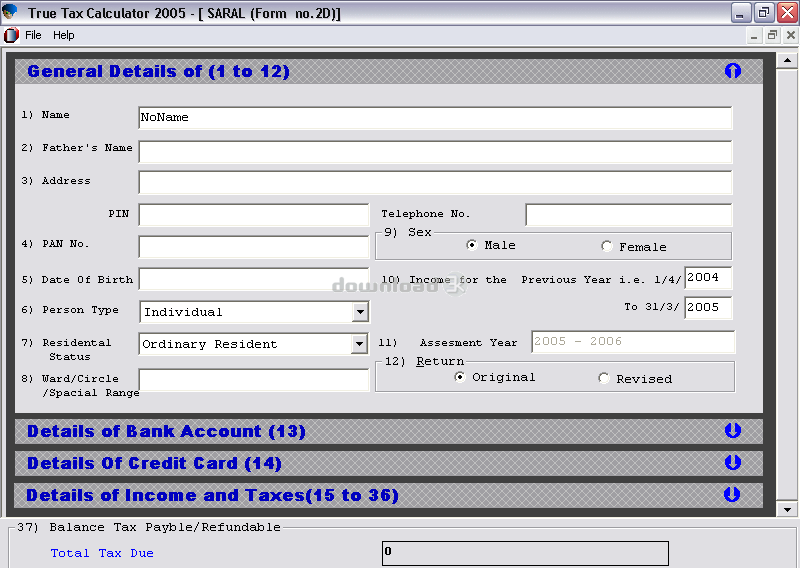The height and width of the screenshot is (568, 800).
Task: Click the Total Tax Due value box
Action: point(525,553)
